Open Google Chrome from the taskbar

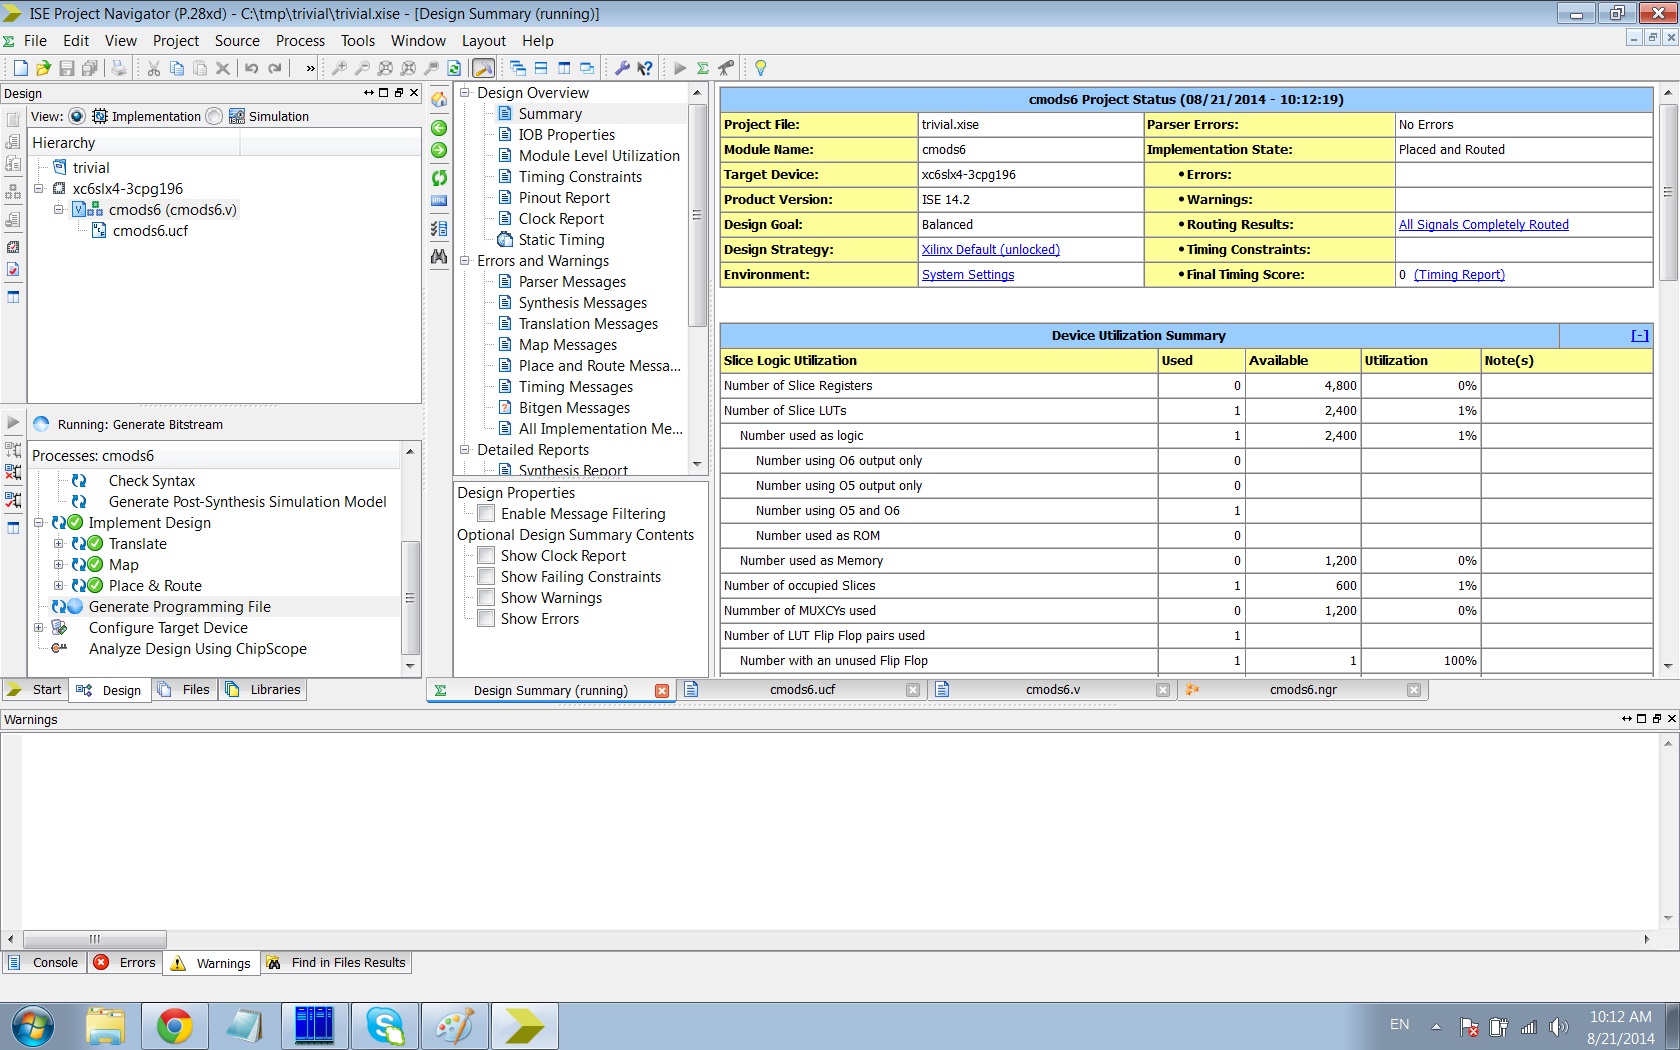point(174,1026)
